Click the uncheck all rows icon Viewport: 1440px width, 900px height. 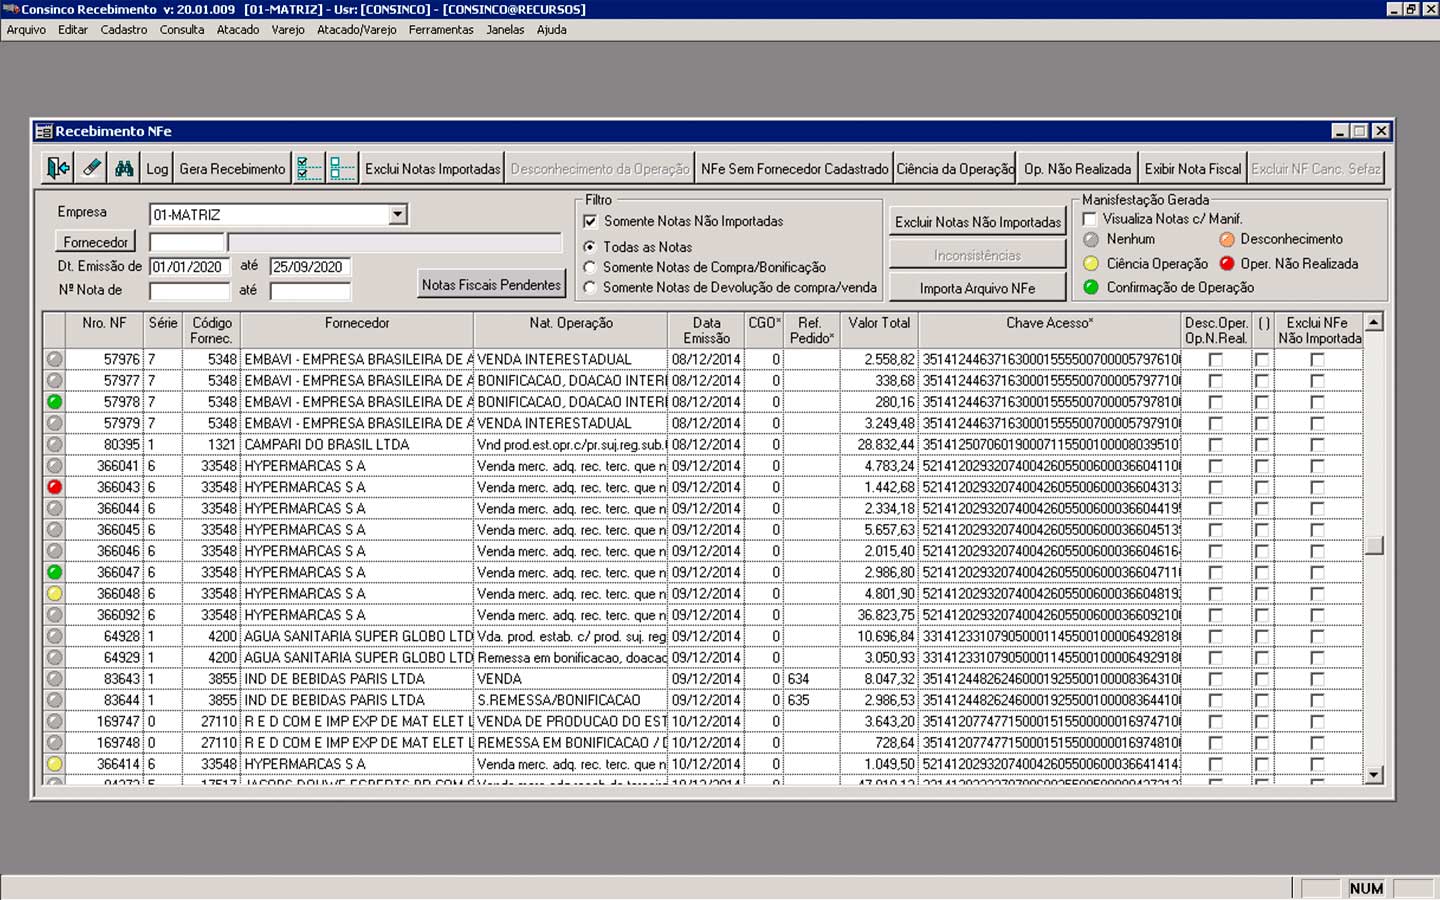coord(342,168)
